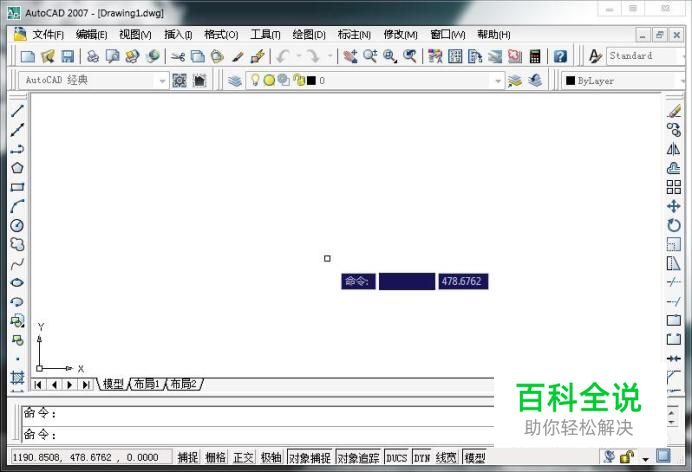Image resolution: width=692 pixels, height=472 pixels.
Task: Select the Circle tool
Action: (17, 225)
